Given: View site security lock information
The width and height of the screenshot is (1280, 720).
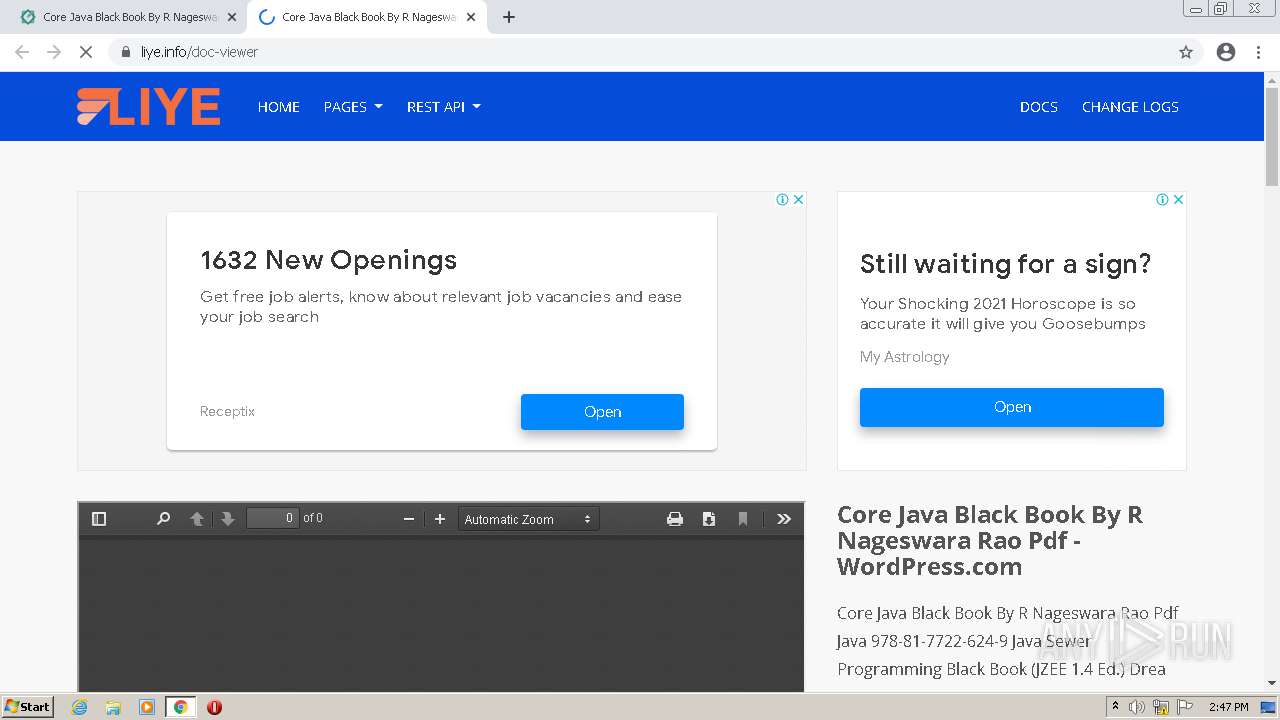Looking at the screenshot, I should click(126, 52).
